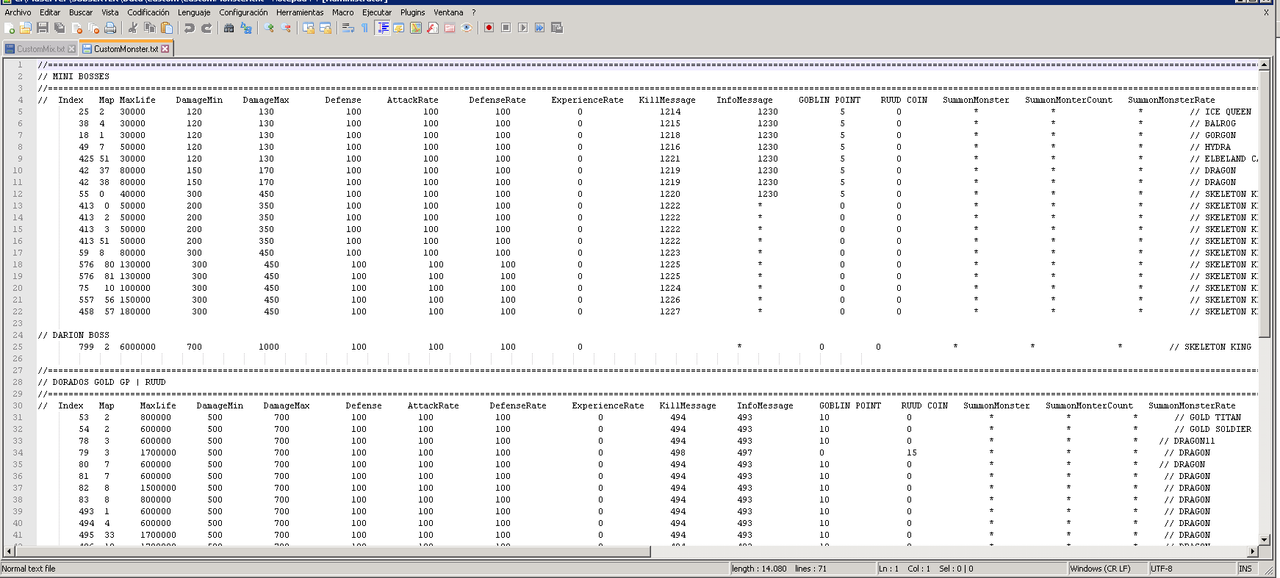Redo action via toolbar arrow
The height and width of the screenshot is (578, 1280).
206,28
